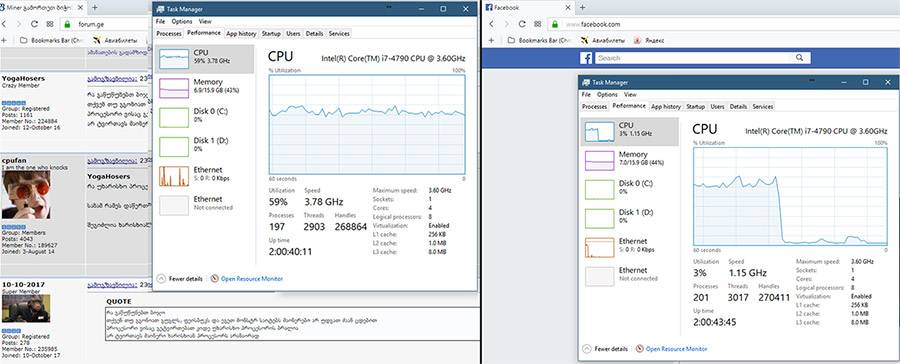900x364 pixels.
Task: Switch to Services tab in Task Manager over Facebook
Action: (763, 107)
